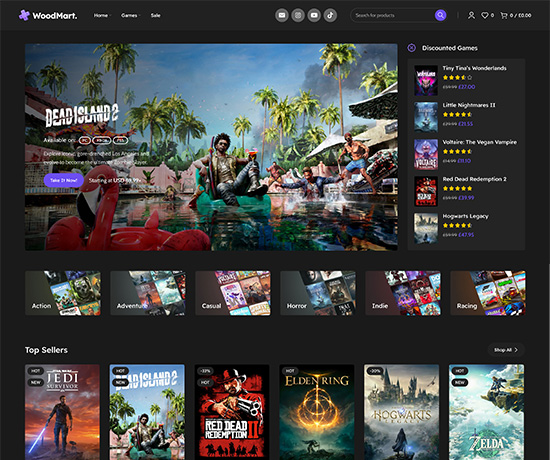This screenshot has height=460, width=550.
Task: Open the Instagram social icon
Action: pos(298,15)
